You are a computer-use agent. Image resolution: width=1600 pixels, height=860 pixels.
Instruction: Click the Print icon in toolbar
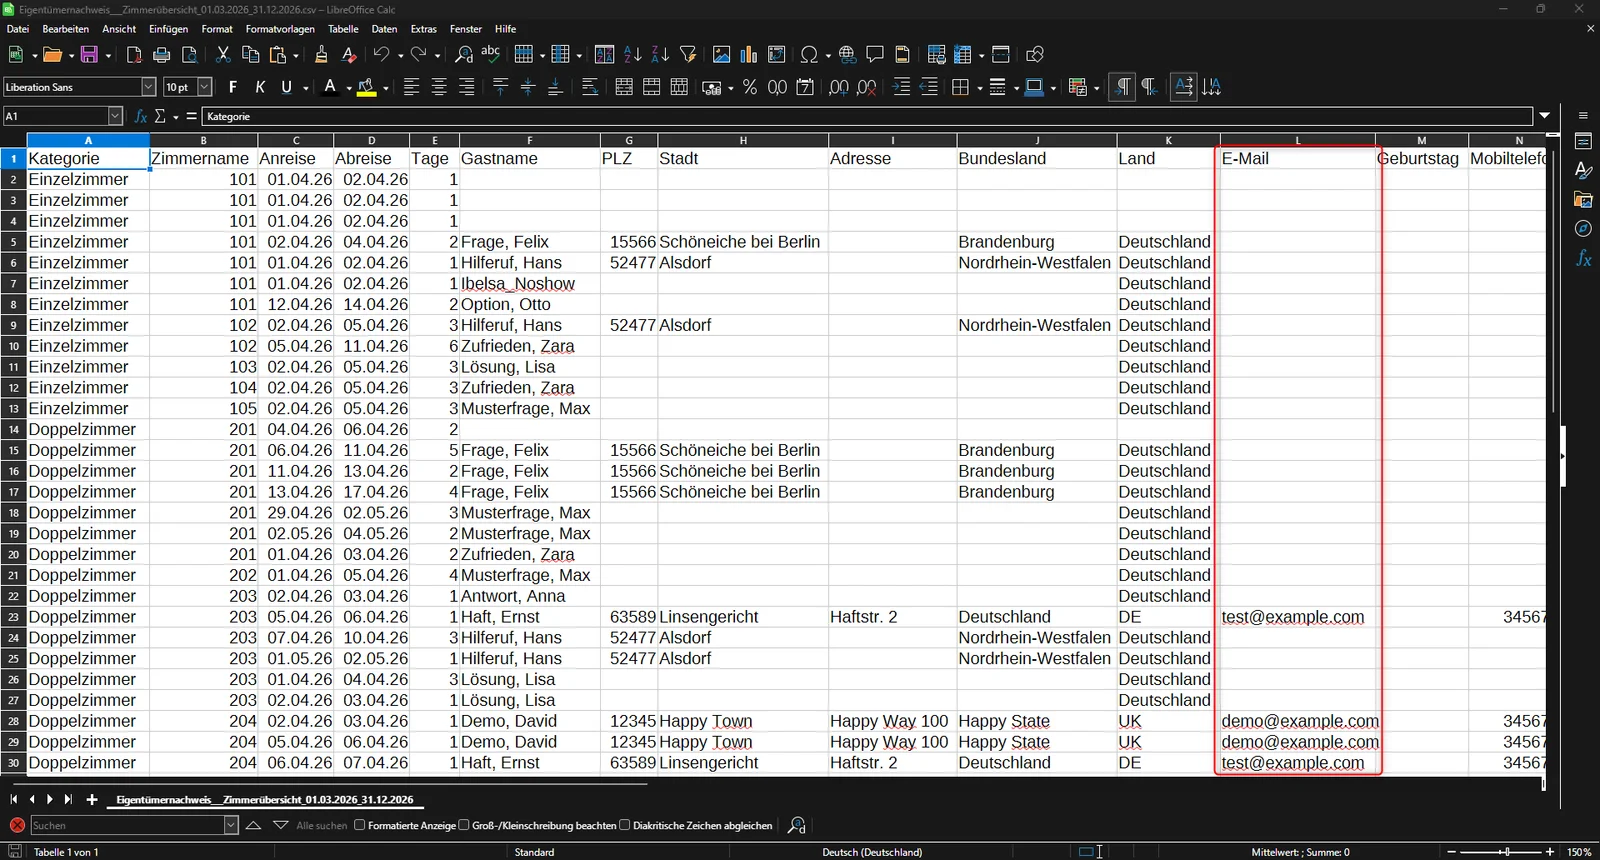(162, 55)
